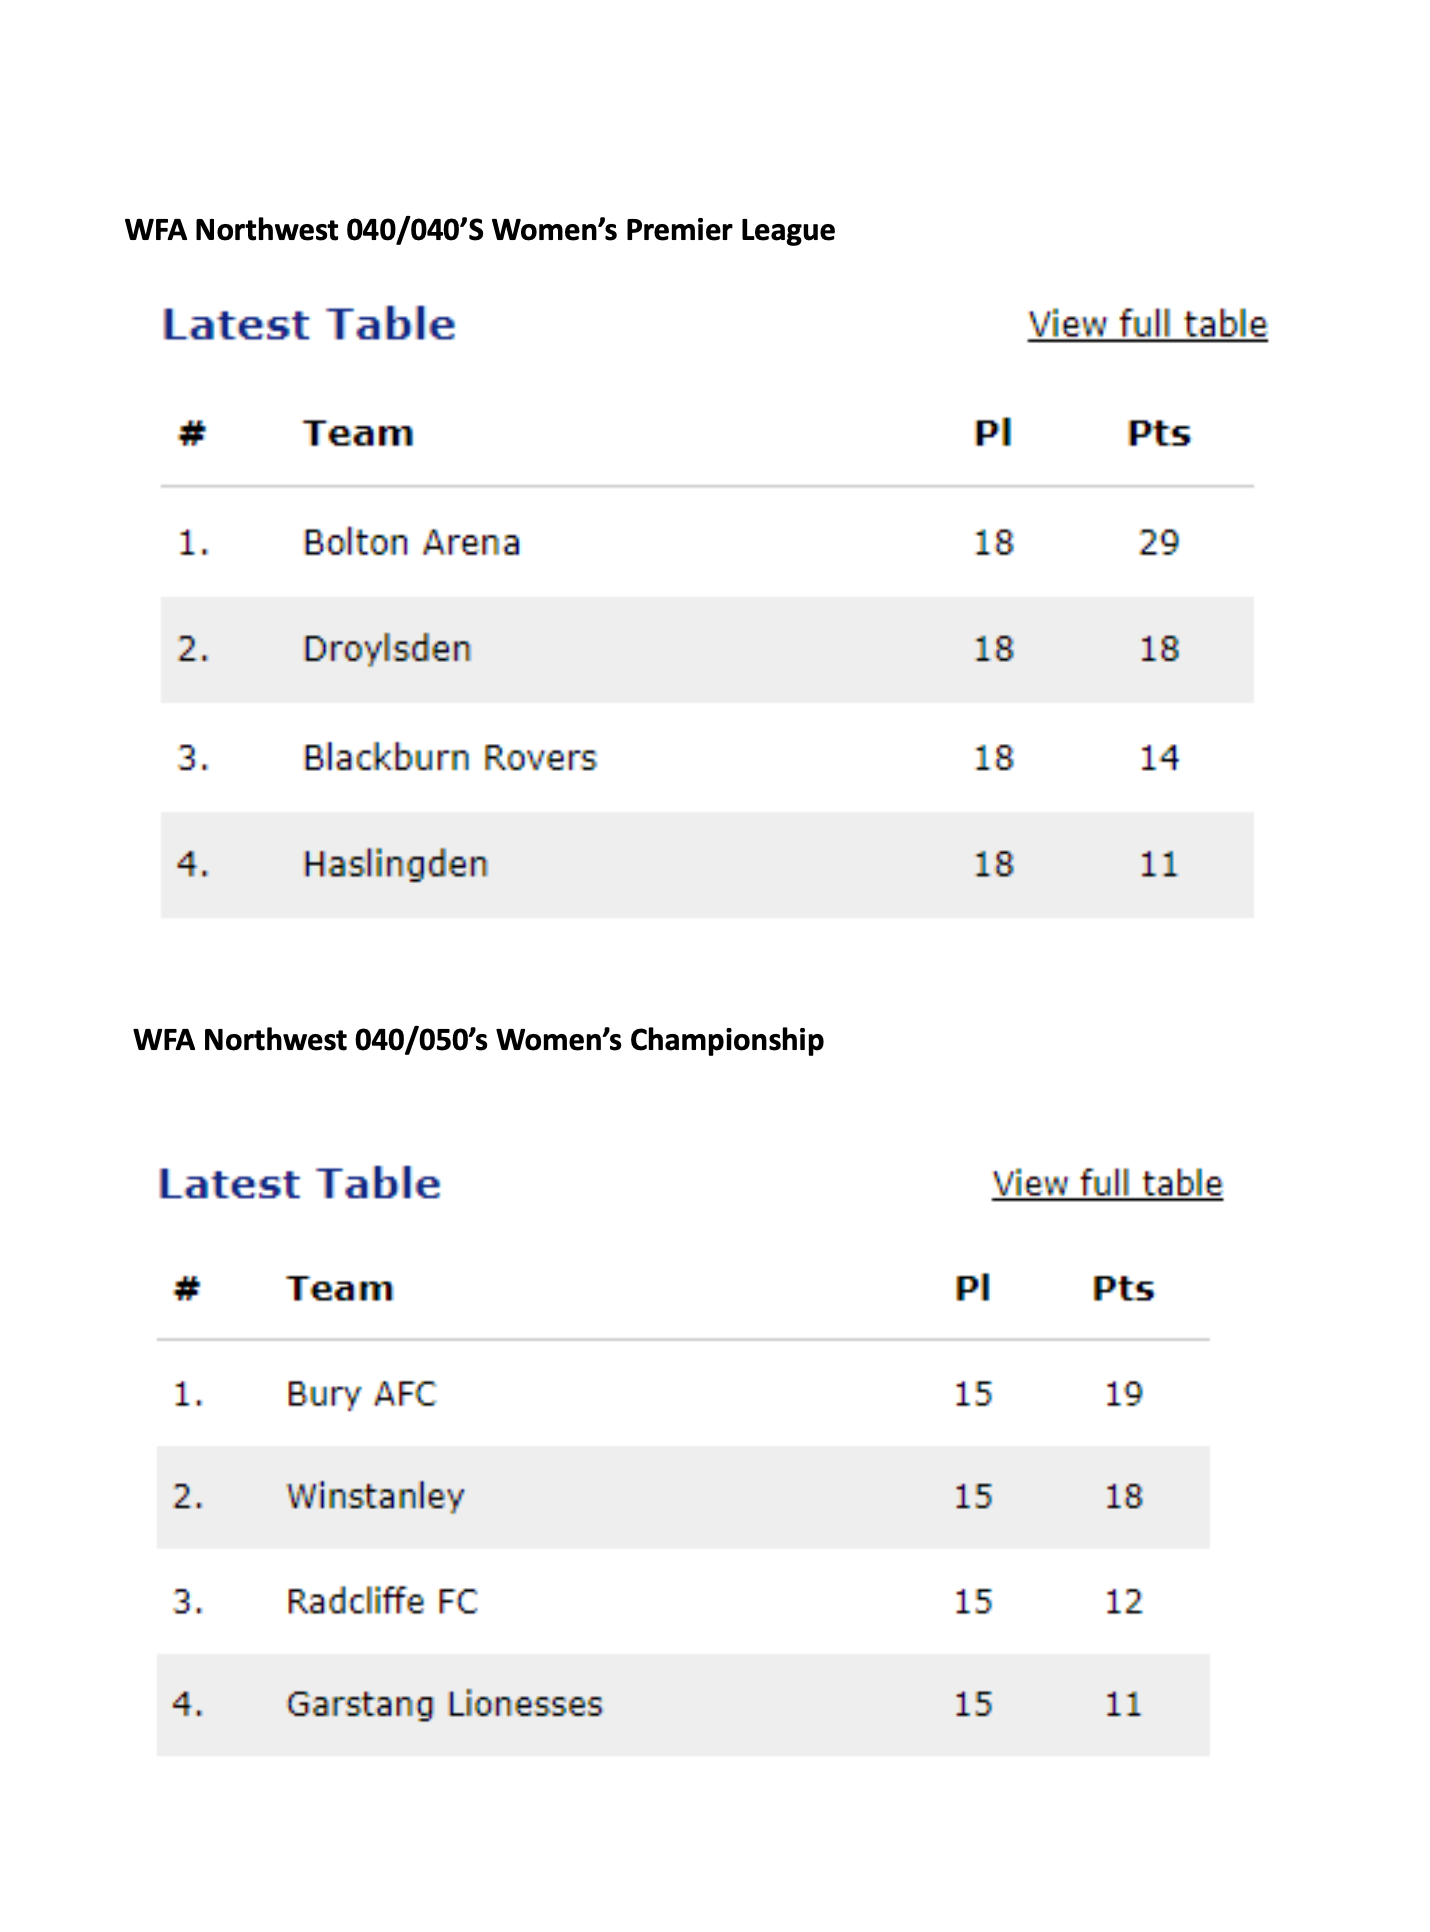This screenshot has height=1932, width=1430.
Task: Click the Haslingden team name
Action: pos(396,865)
